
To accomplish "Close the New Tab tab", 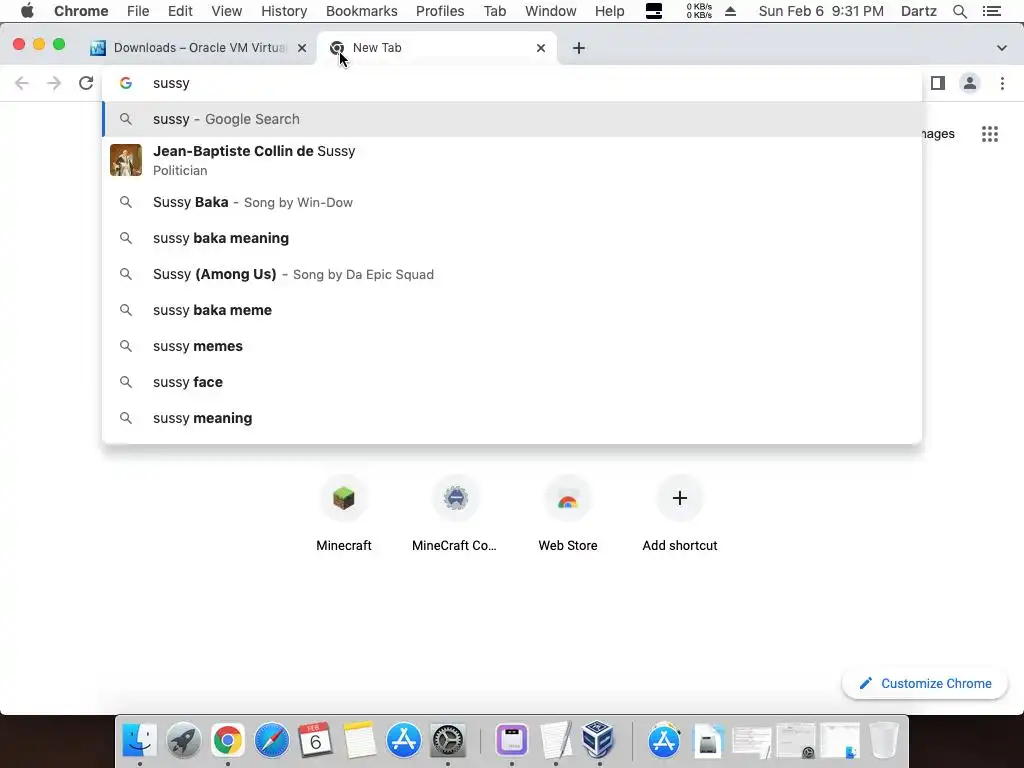I will (x=541, y=48).
